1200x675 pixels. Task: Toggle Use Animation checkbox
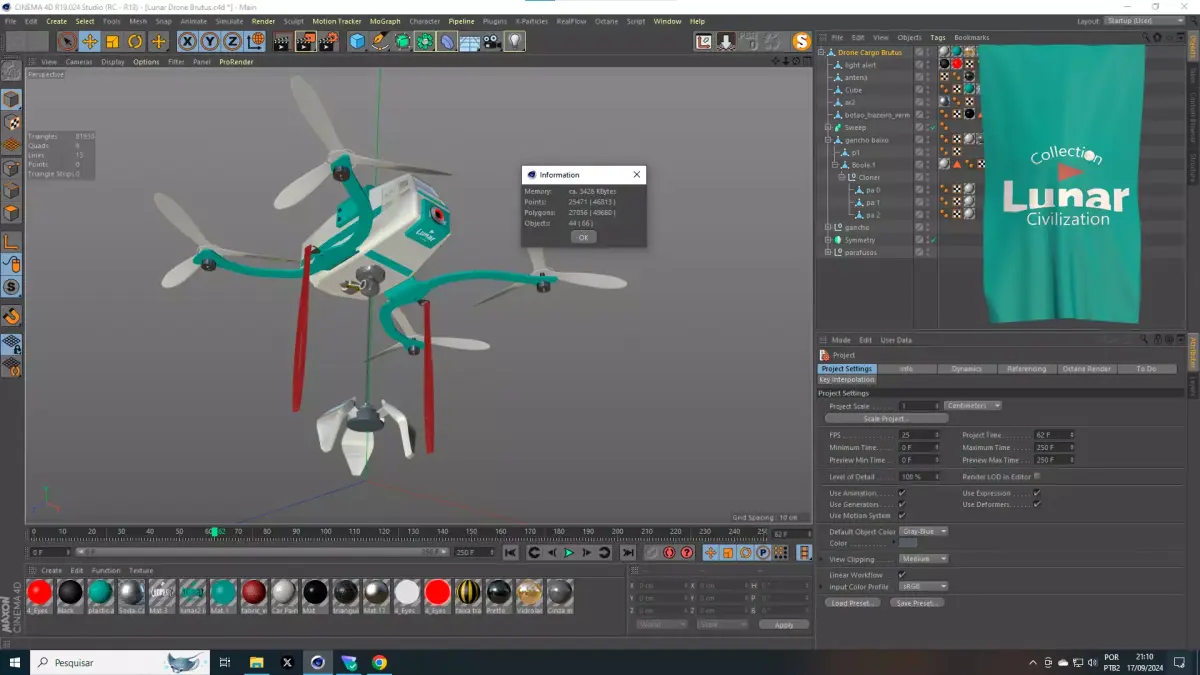pyautogui.click(x=902, y=493)
